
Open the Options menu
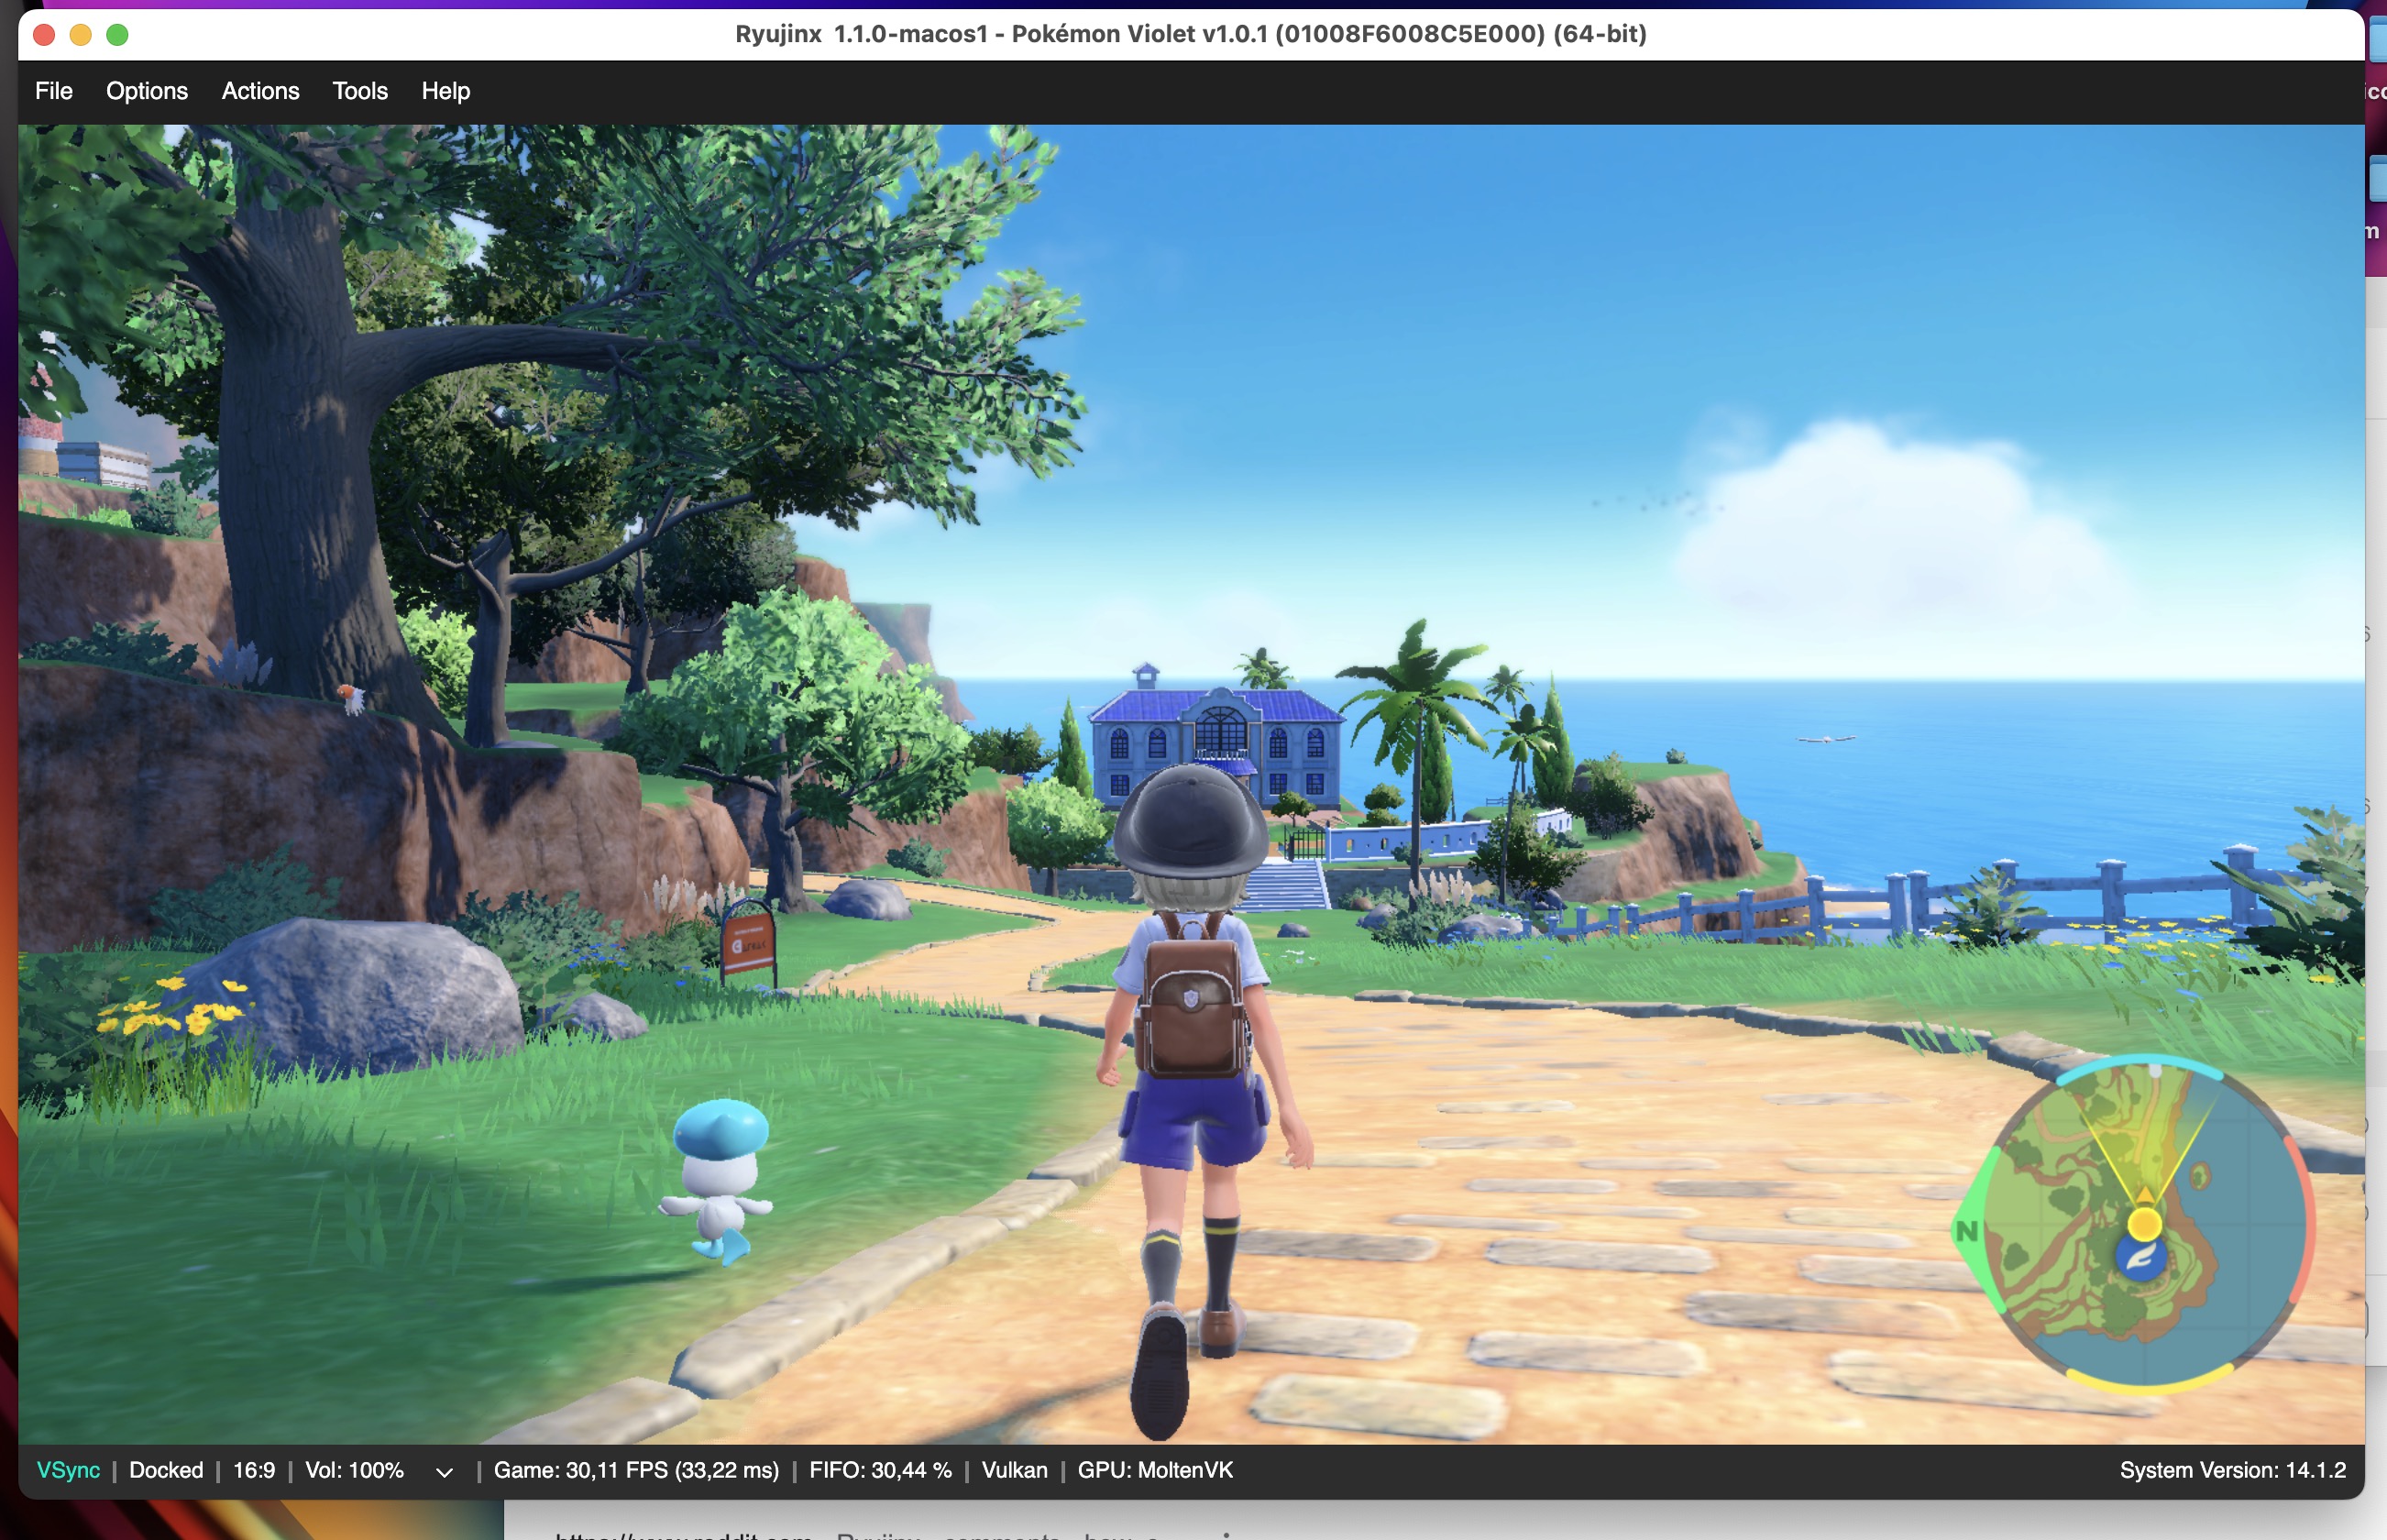pos(147,91)
